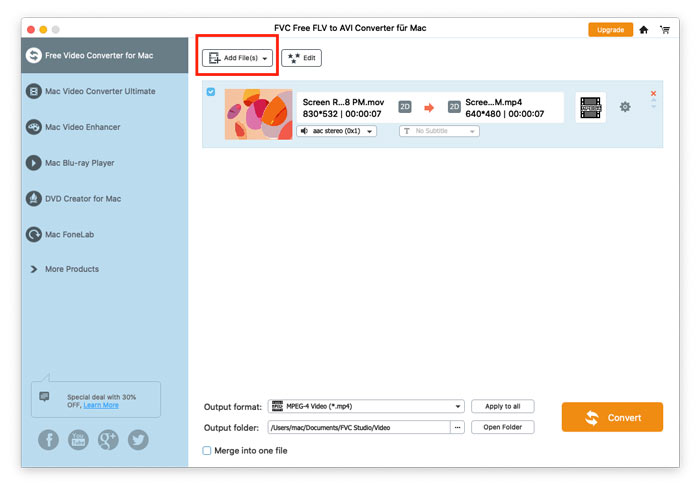Viewport: 700px width, 491px height.
Task: Expand the MPEG-4 Video output format dropdown
Action: coord(459,407)
